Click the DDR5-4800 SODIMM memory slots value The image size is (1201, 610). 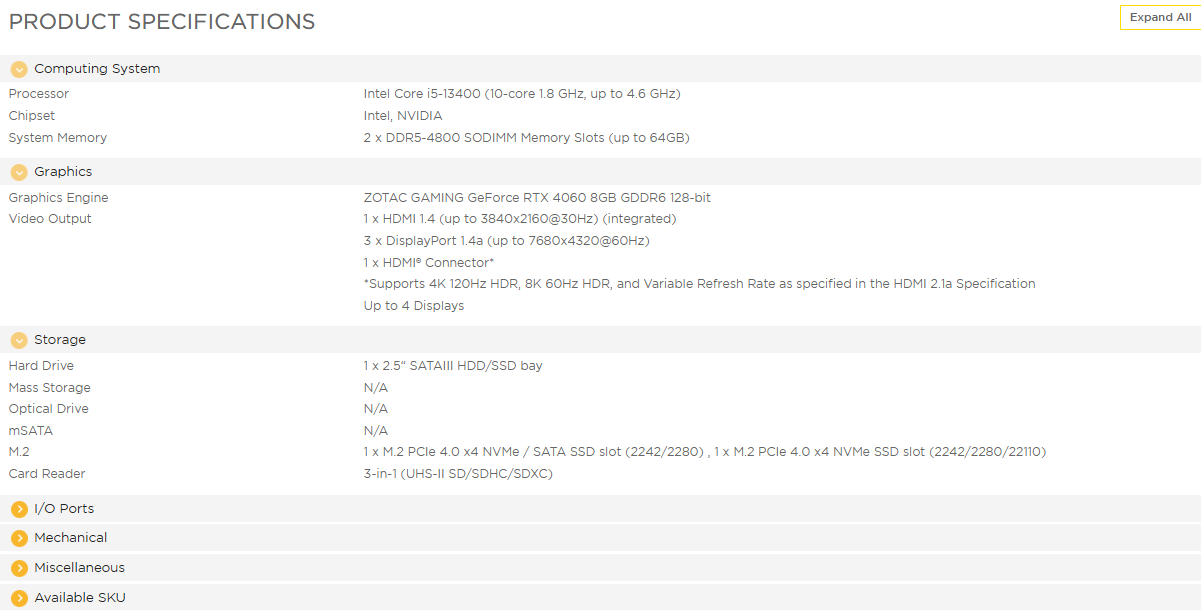(526, 138)
